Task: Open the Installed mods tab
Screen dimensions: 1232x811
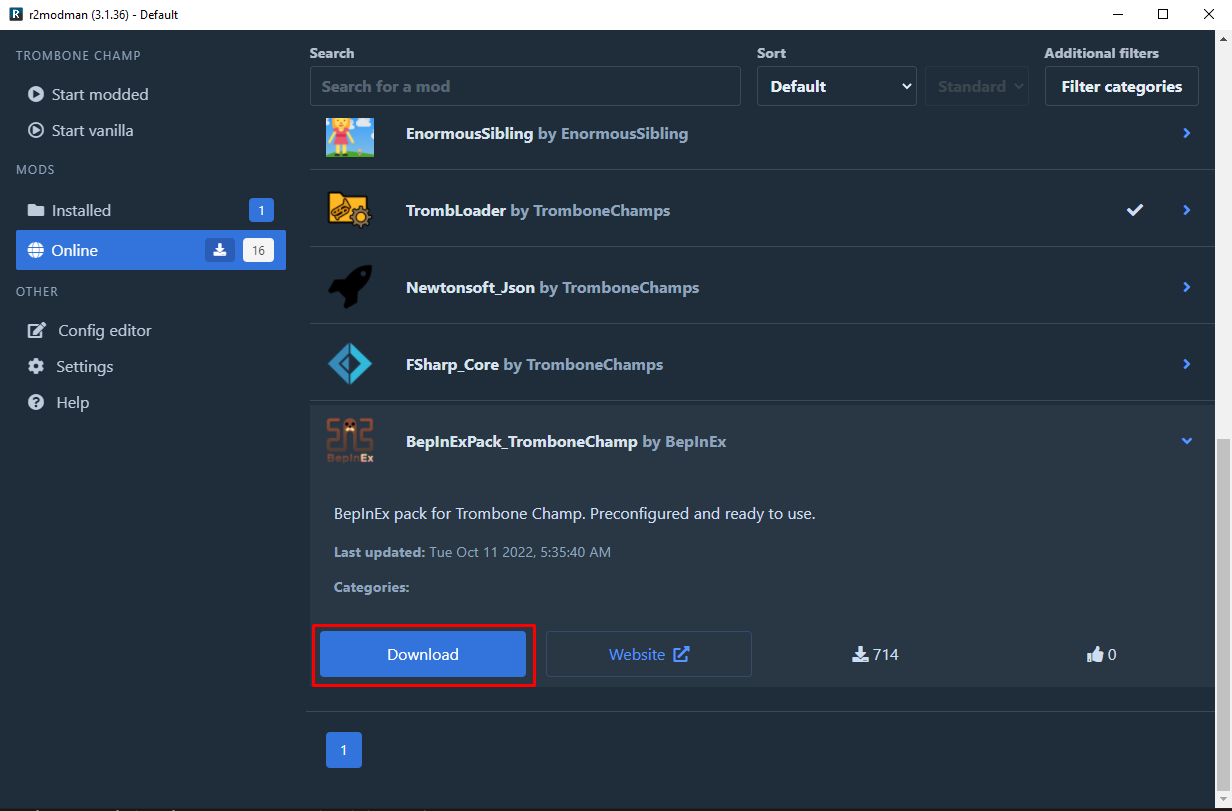Action: pyautogui.click(x=151, y=210)
